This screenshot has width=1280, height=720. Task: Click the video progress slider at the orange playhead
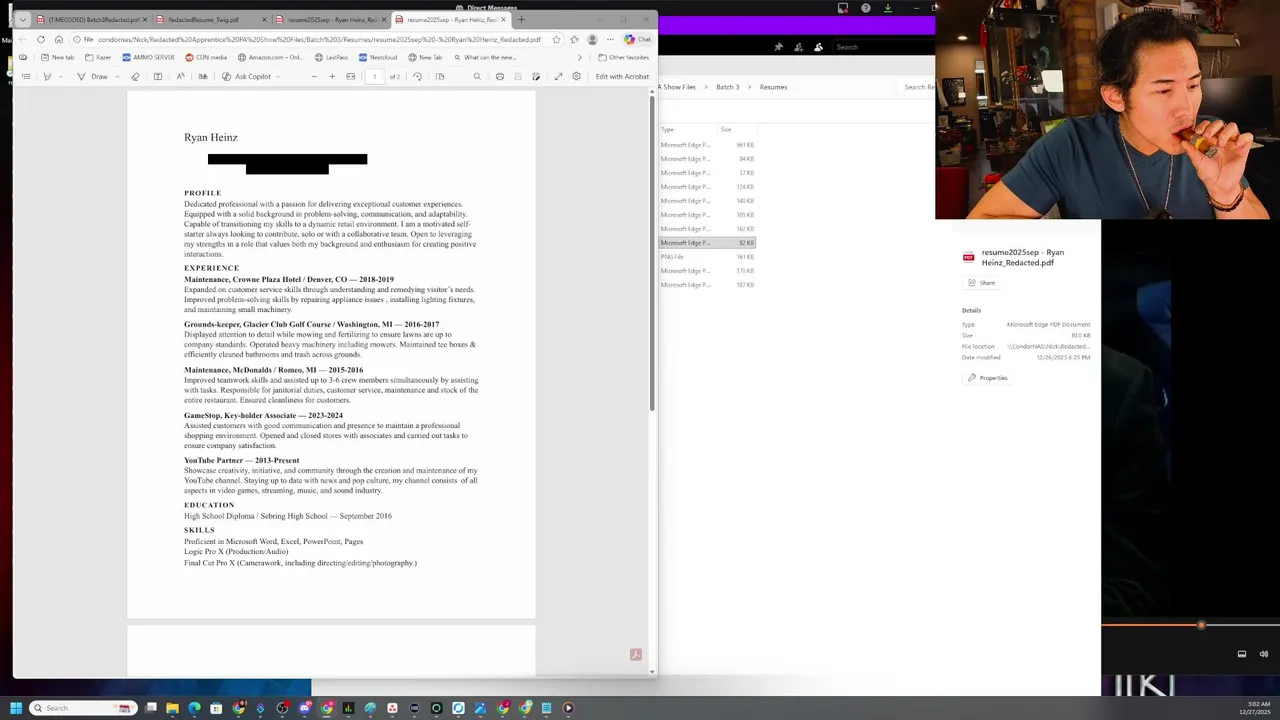tap(1201, 625)
